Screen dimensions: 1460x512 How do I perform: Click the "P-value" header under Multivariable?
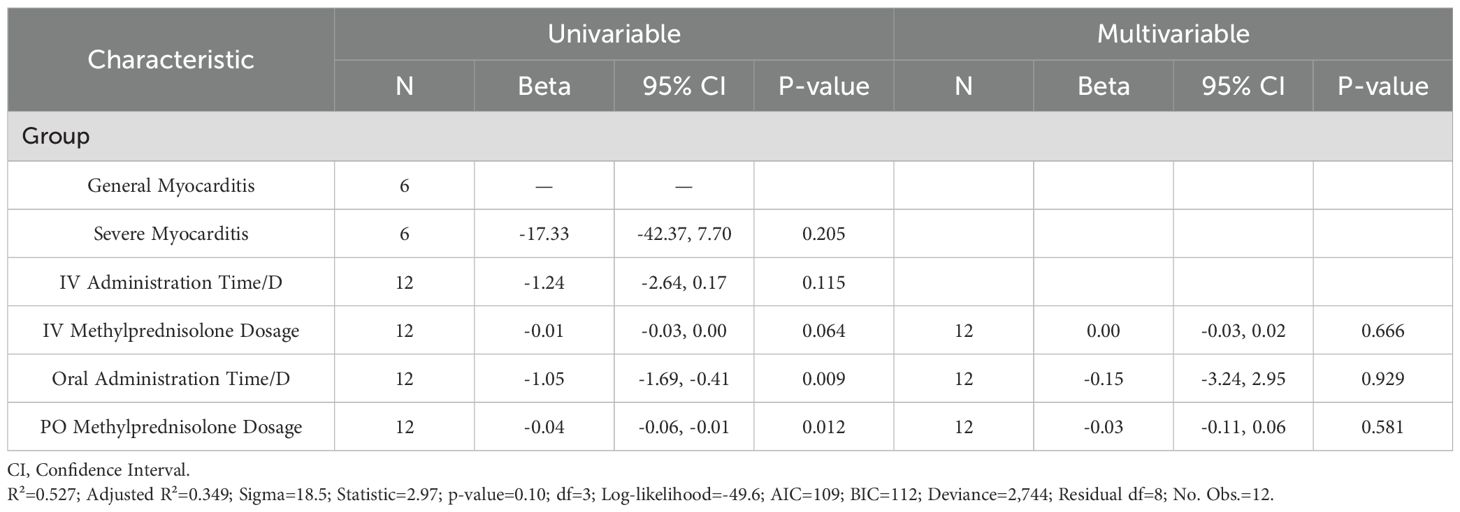click(x=1383, y=86)
